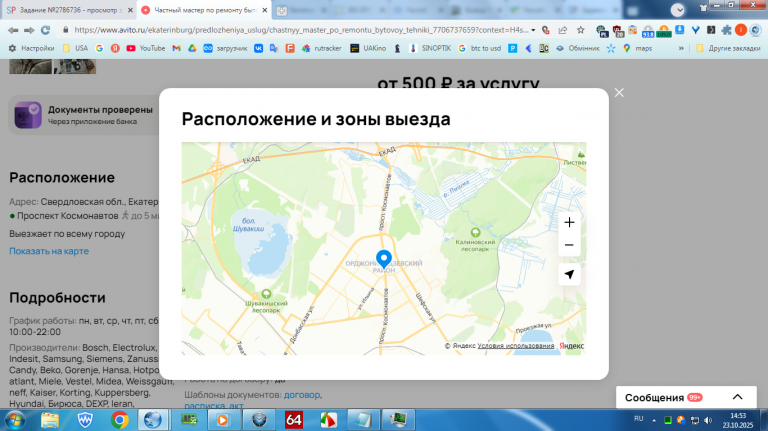The image size is (768, 431).
Task: Select 'Частный мастер по ремонту' browser tab
Action: point(205,10)
